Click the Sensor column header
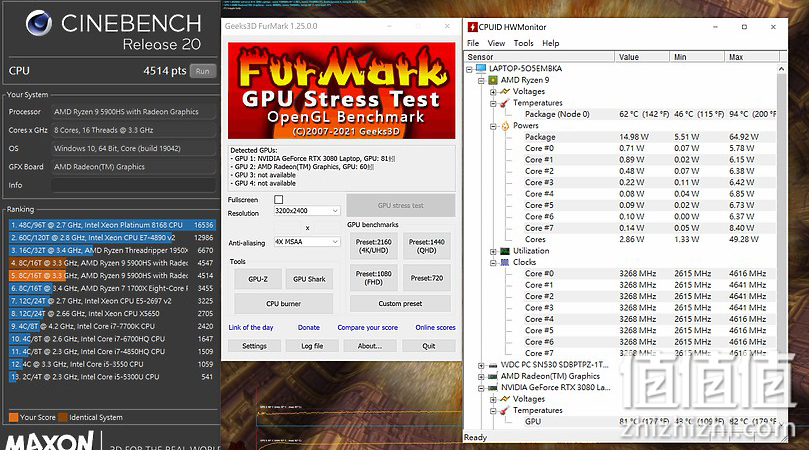The width and height of the screenshot is (809, 450). 540,57
